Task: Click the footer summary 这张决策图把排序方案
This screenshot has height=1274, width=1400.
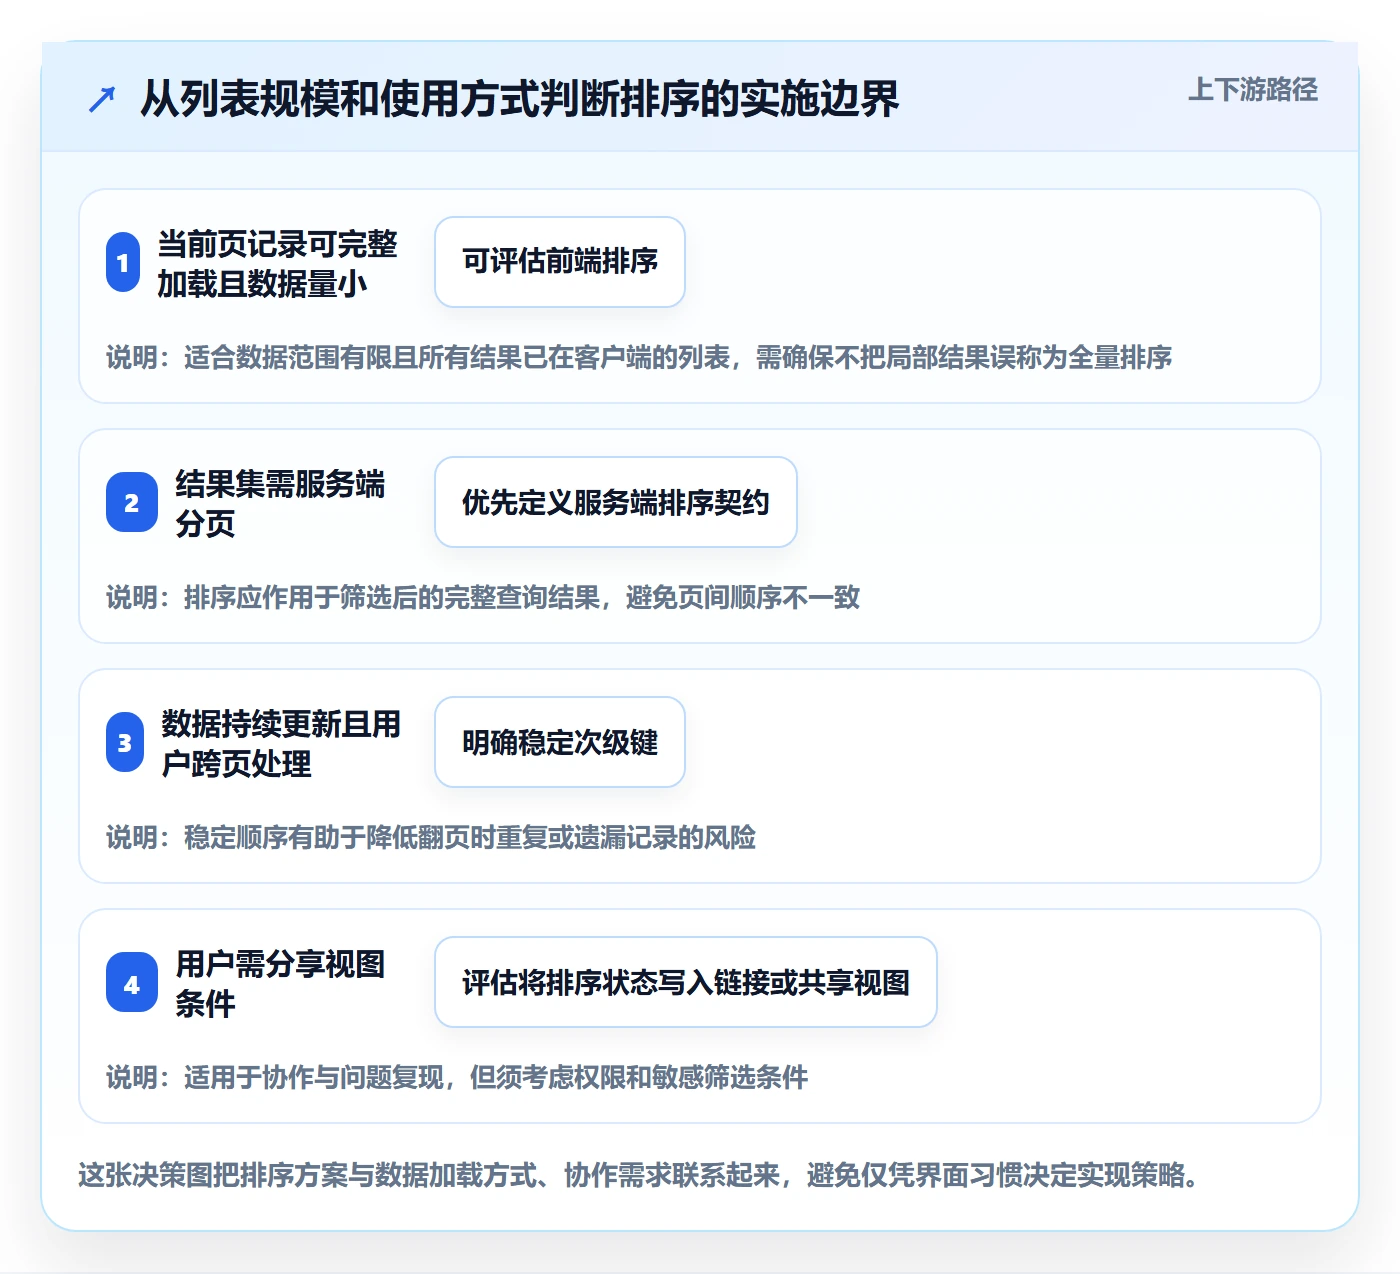Action: [638, 1175]
